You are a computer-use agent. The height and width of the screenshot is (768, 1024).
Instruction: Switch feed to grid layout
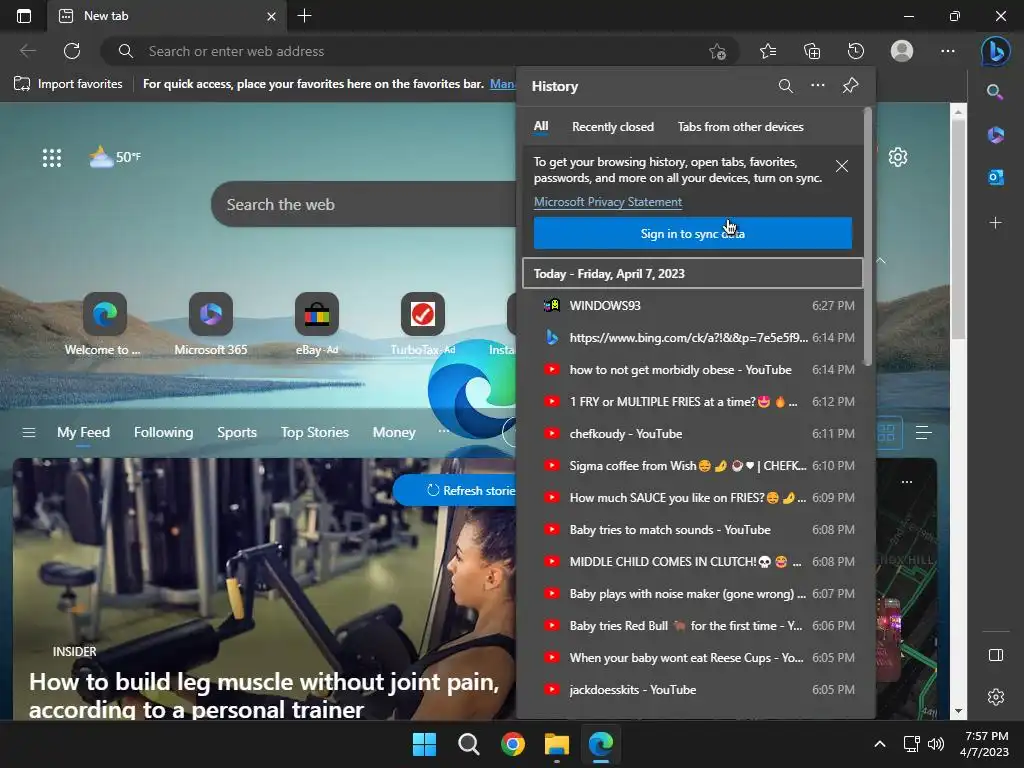pyautogui.click(x=886, y=432)
